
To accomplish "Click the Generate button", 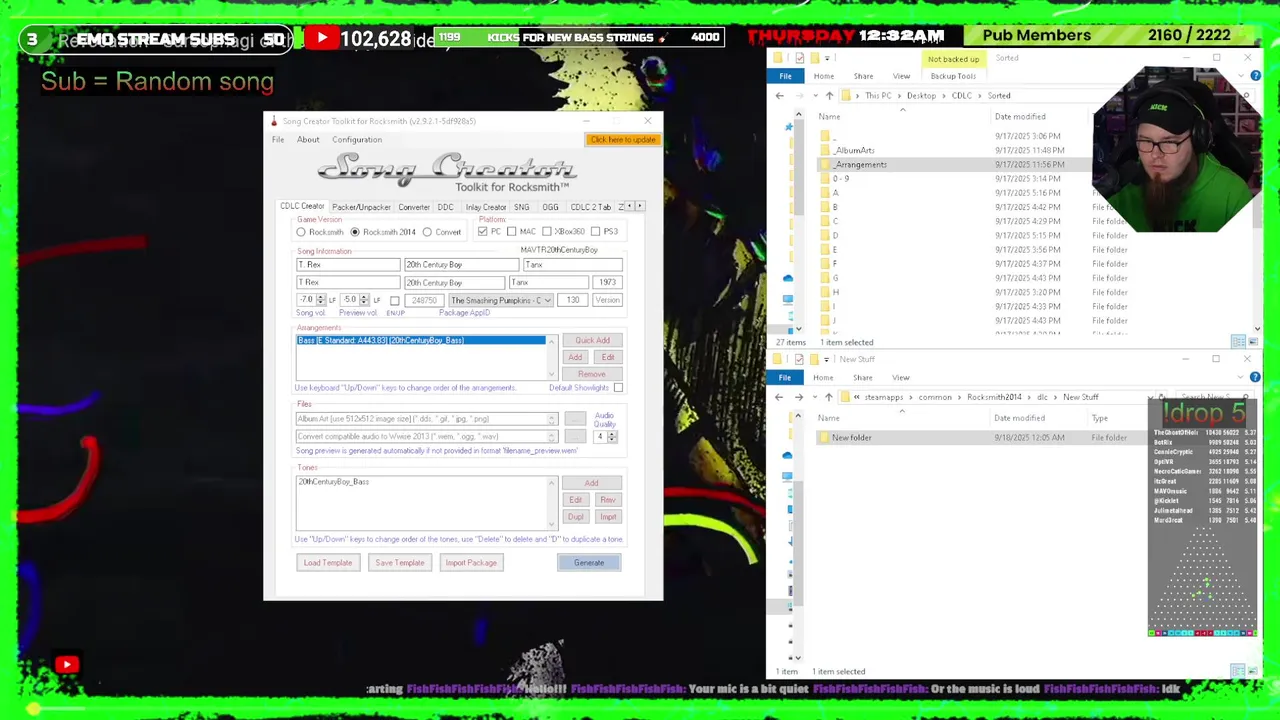I will (x=589, y=563).
